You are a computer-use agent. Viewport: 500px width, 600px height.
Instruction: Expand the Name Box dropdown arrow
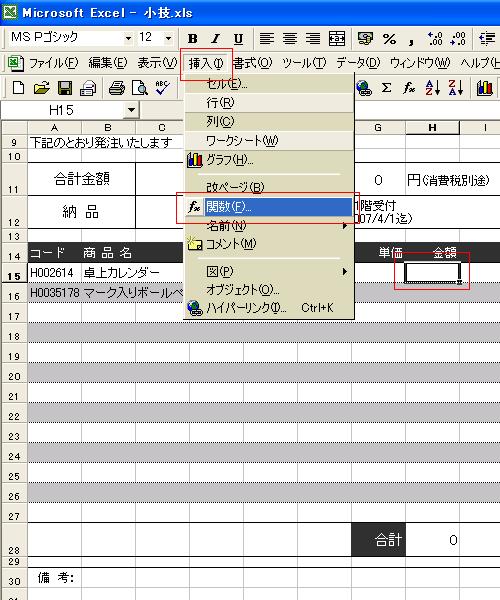(x=131, y=110)
